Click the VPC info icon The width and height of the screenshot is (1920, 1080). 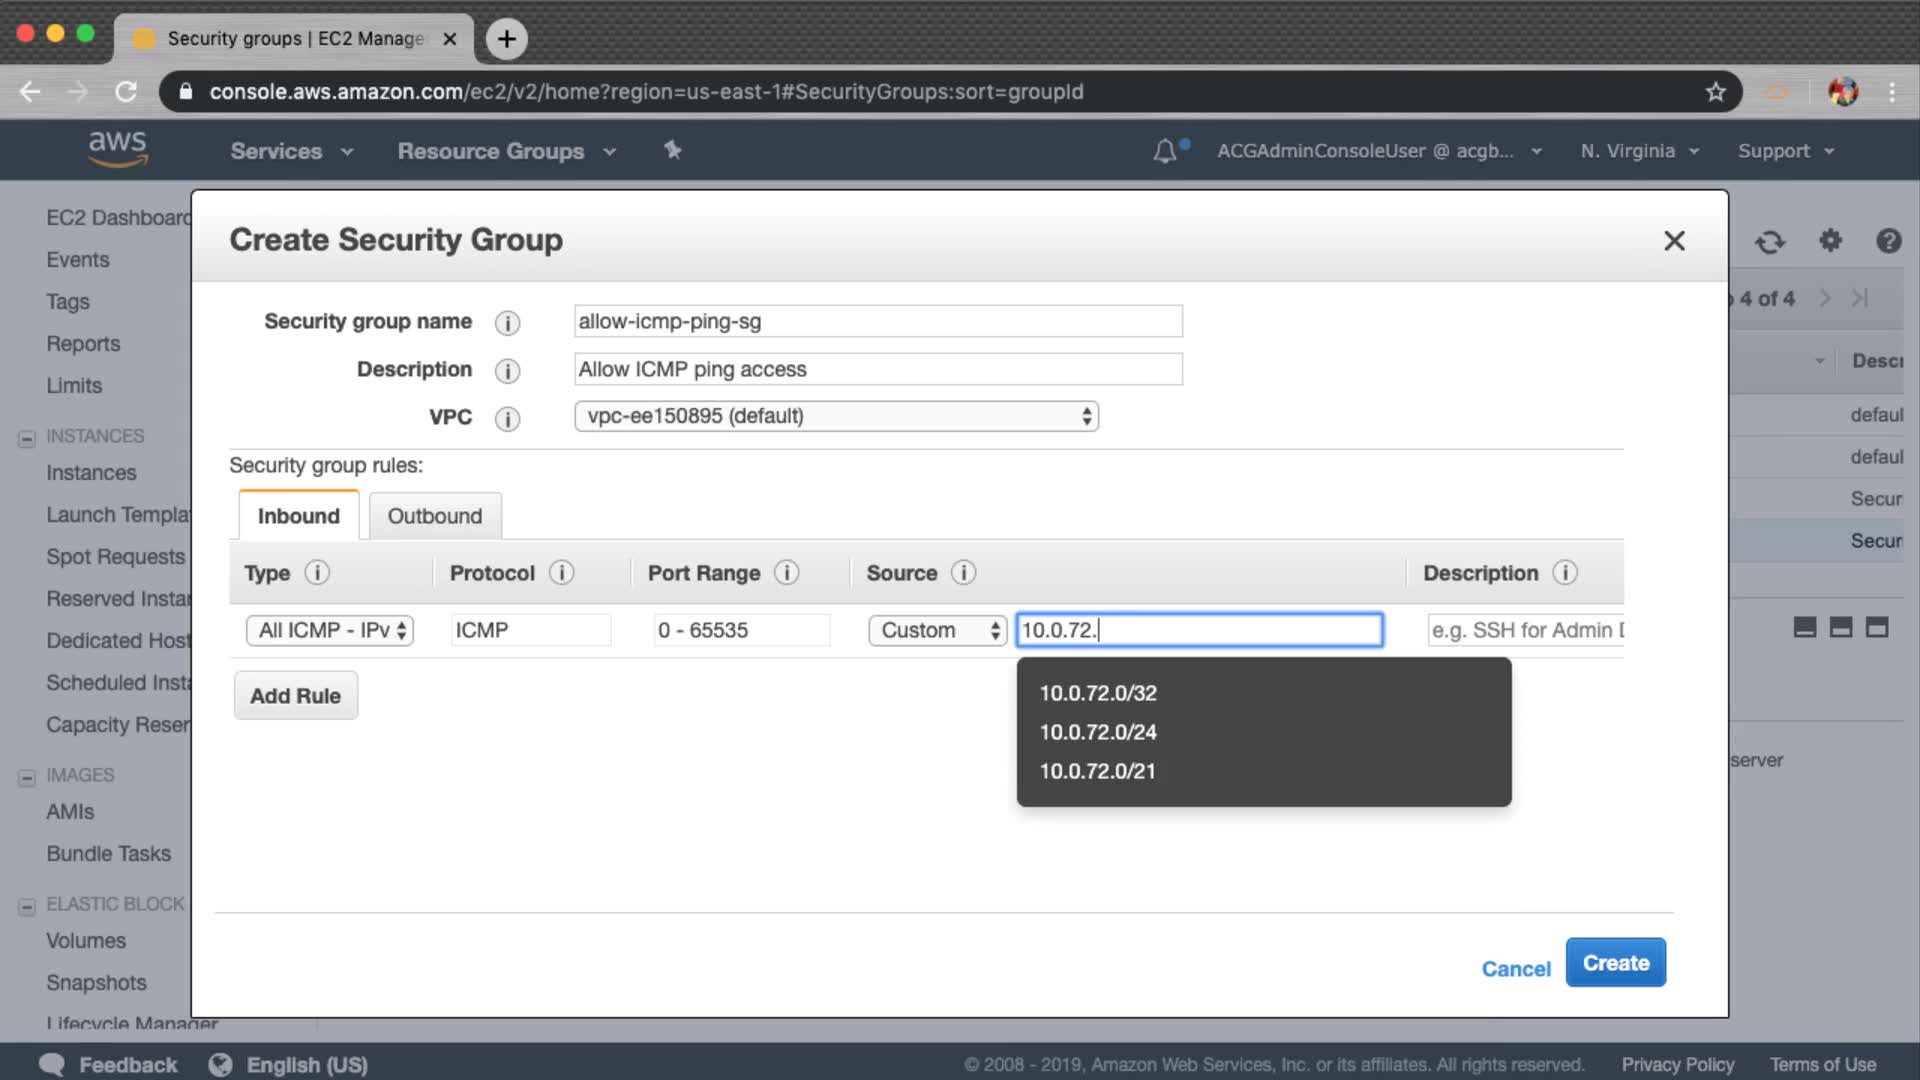507,419
